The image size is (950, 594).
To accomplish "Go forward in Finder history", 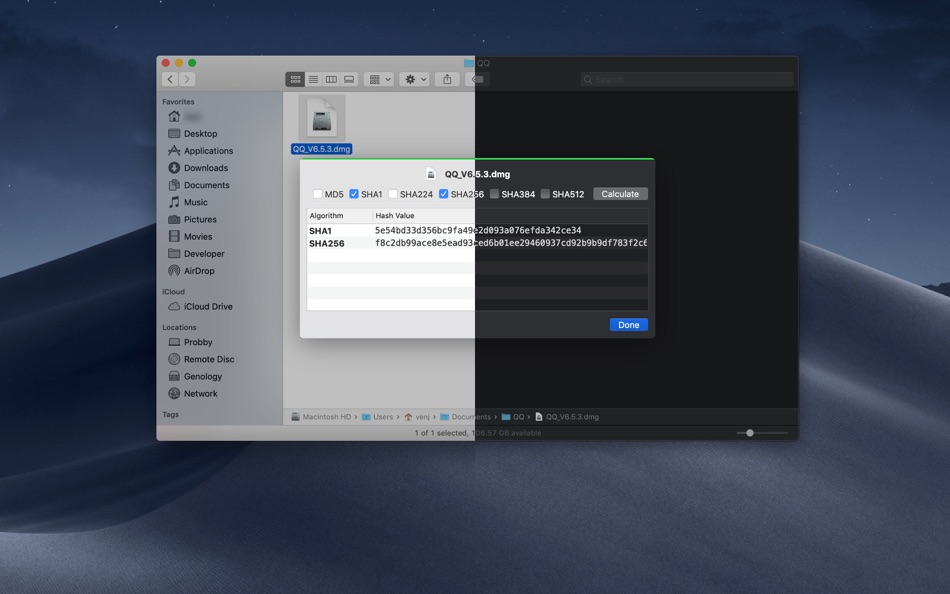I will pyautogui.click(x=187, y=79).
